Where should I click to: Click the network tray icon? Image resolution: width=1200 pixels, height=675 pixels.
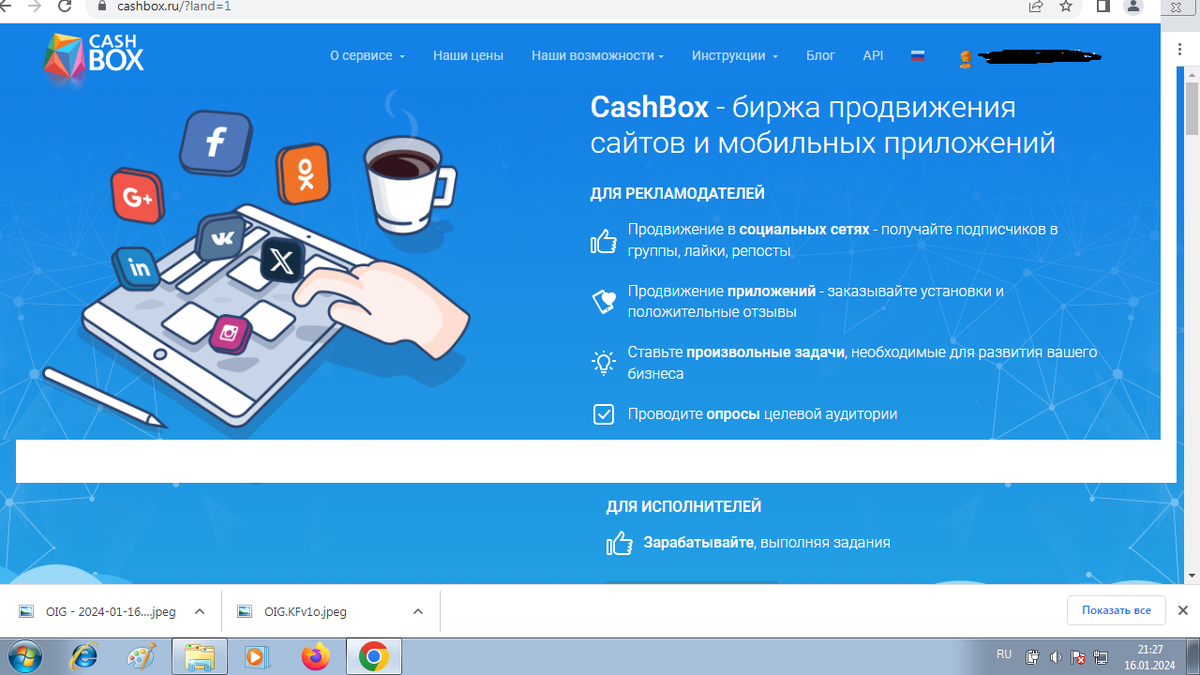coord(1101,657)
